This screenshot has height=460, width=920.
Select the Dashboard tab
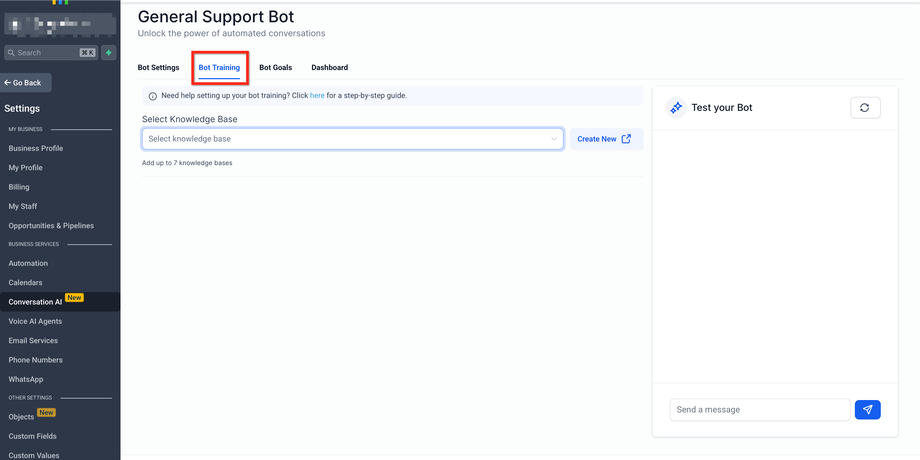[x=329, y=68]
